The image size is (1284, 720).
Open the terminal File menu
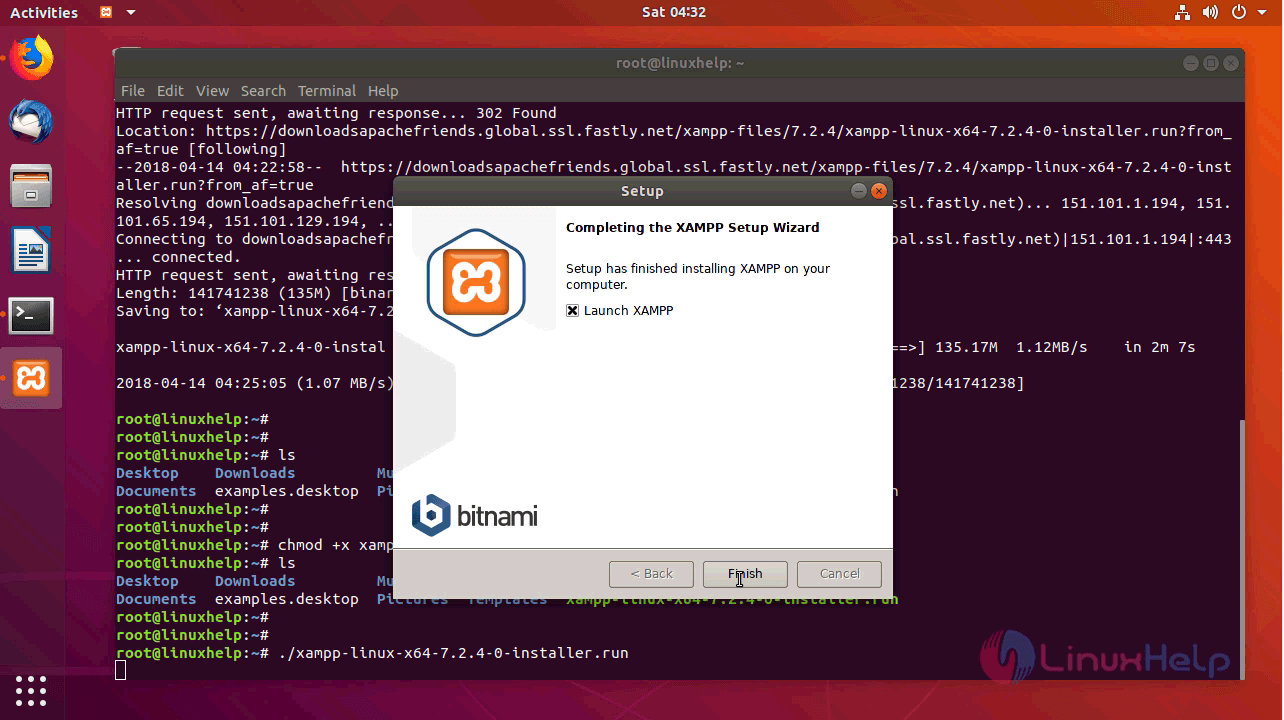pos(133,90)
